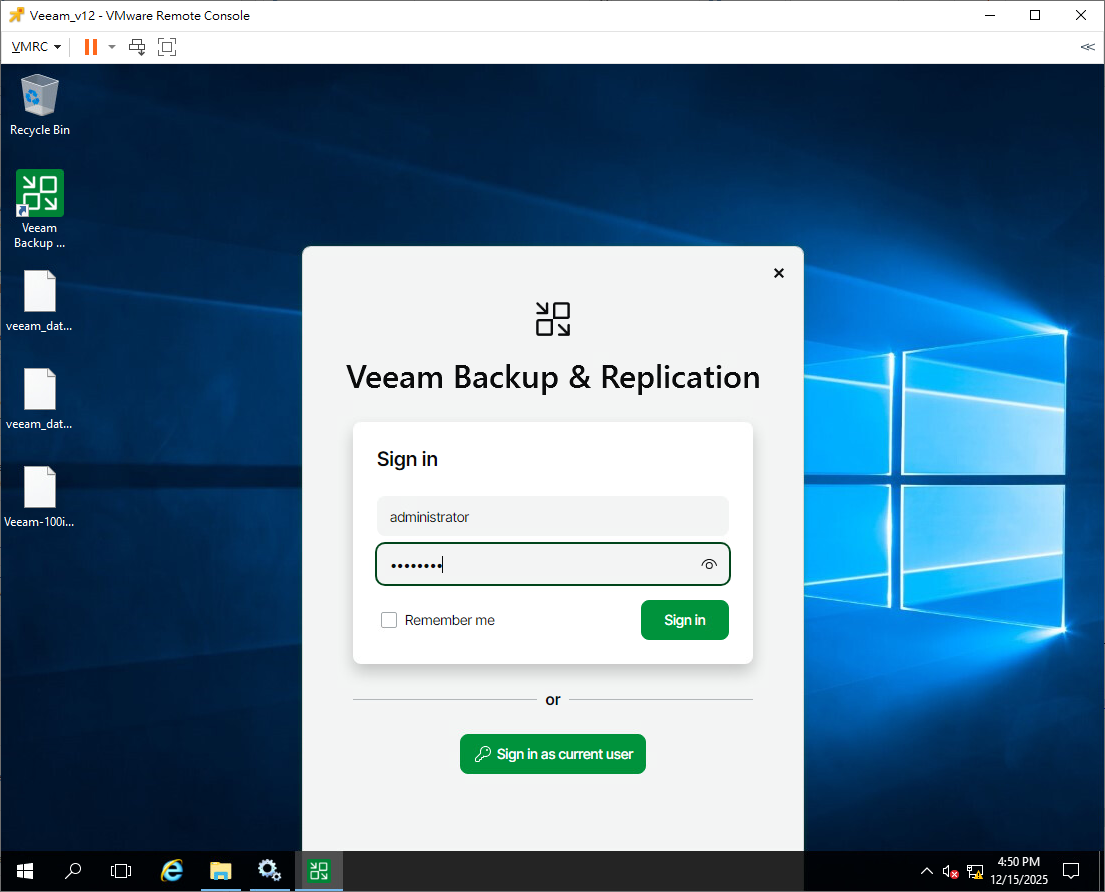Open File Explorer from the taskbar

coord(221,872)
